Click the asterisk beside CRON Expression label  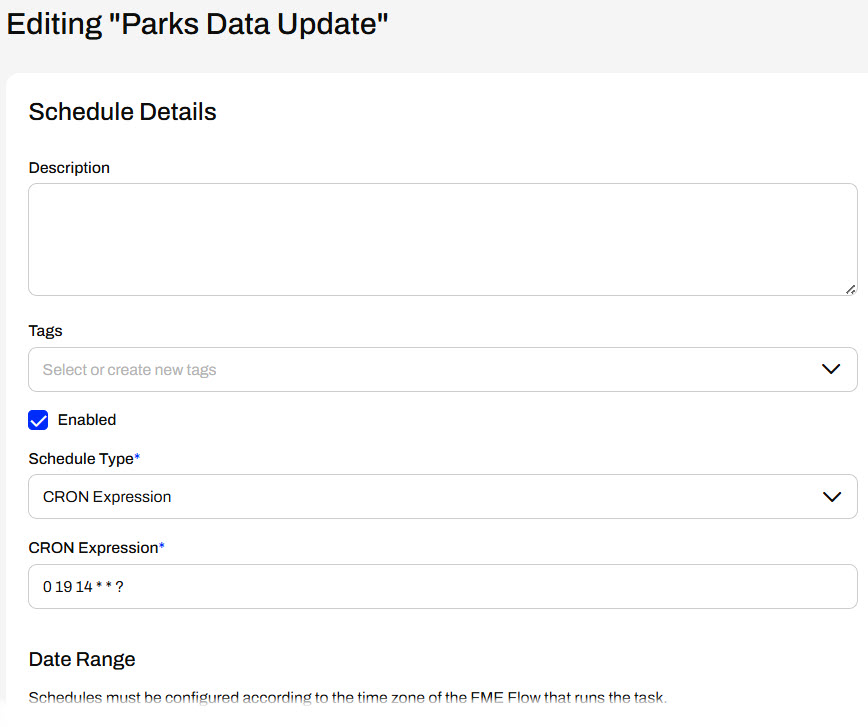tap(162, 547)
